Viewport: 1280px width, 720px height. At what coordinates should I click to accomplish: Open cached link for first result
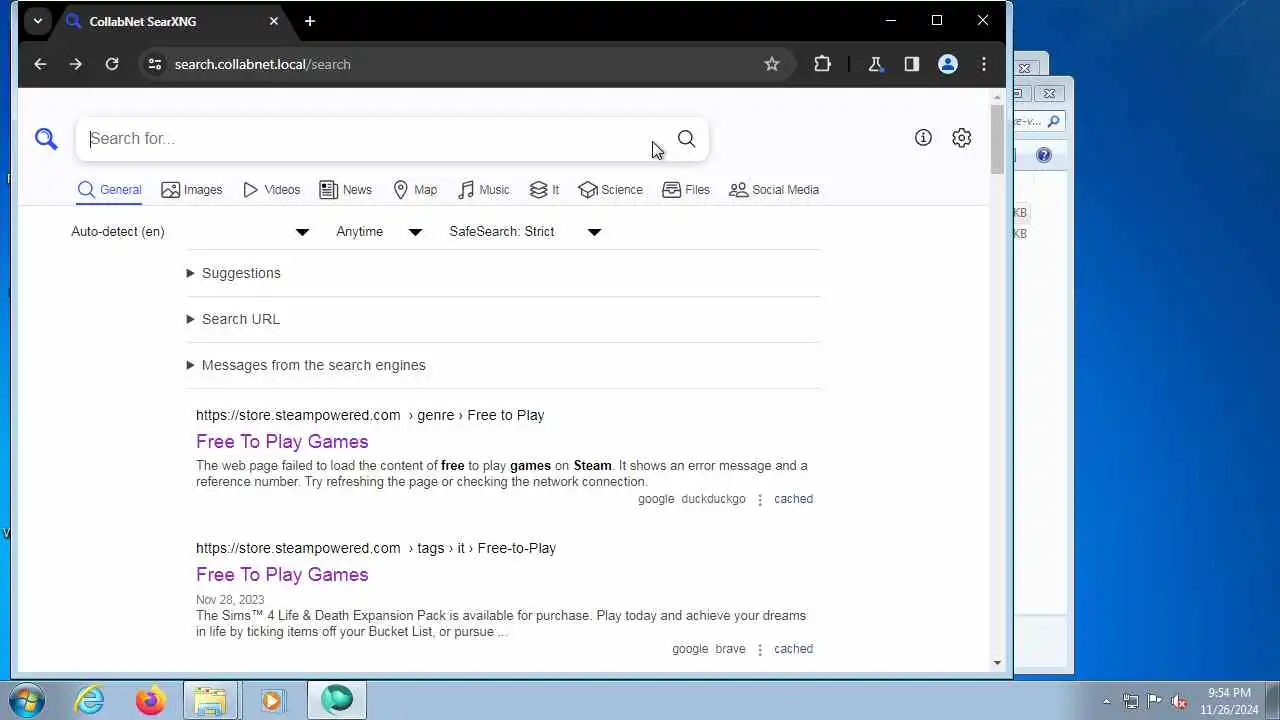[x=793, y=499]
